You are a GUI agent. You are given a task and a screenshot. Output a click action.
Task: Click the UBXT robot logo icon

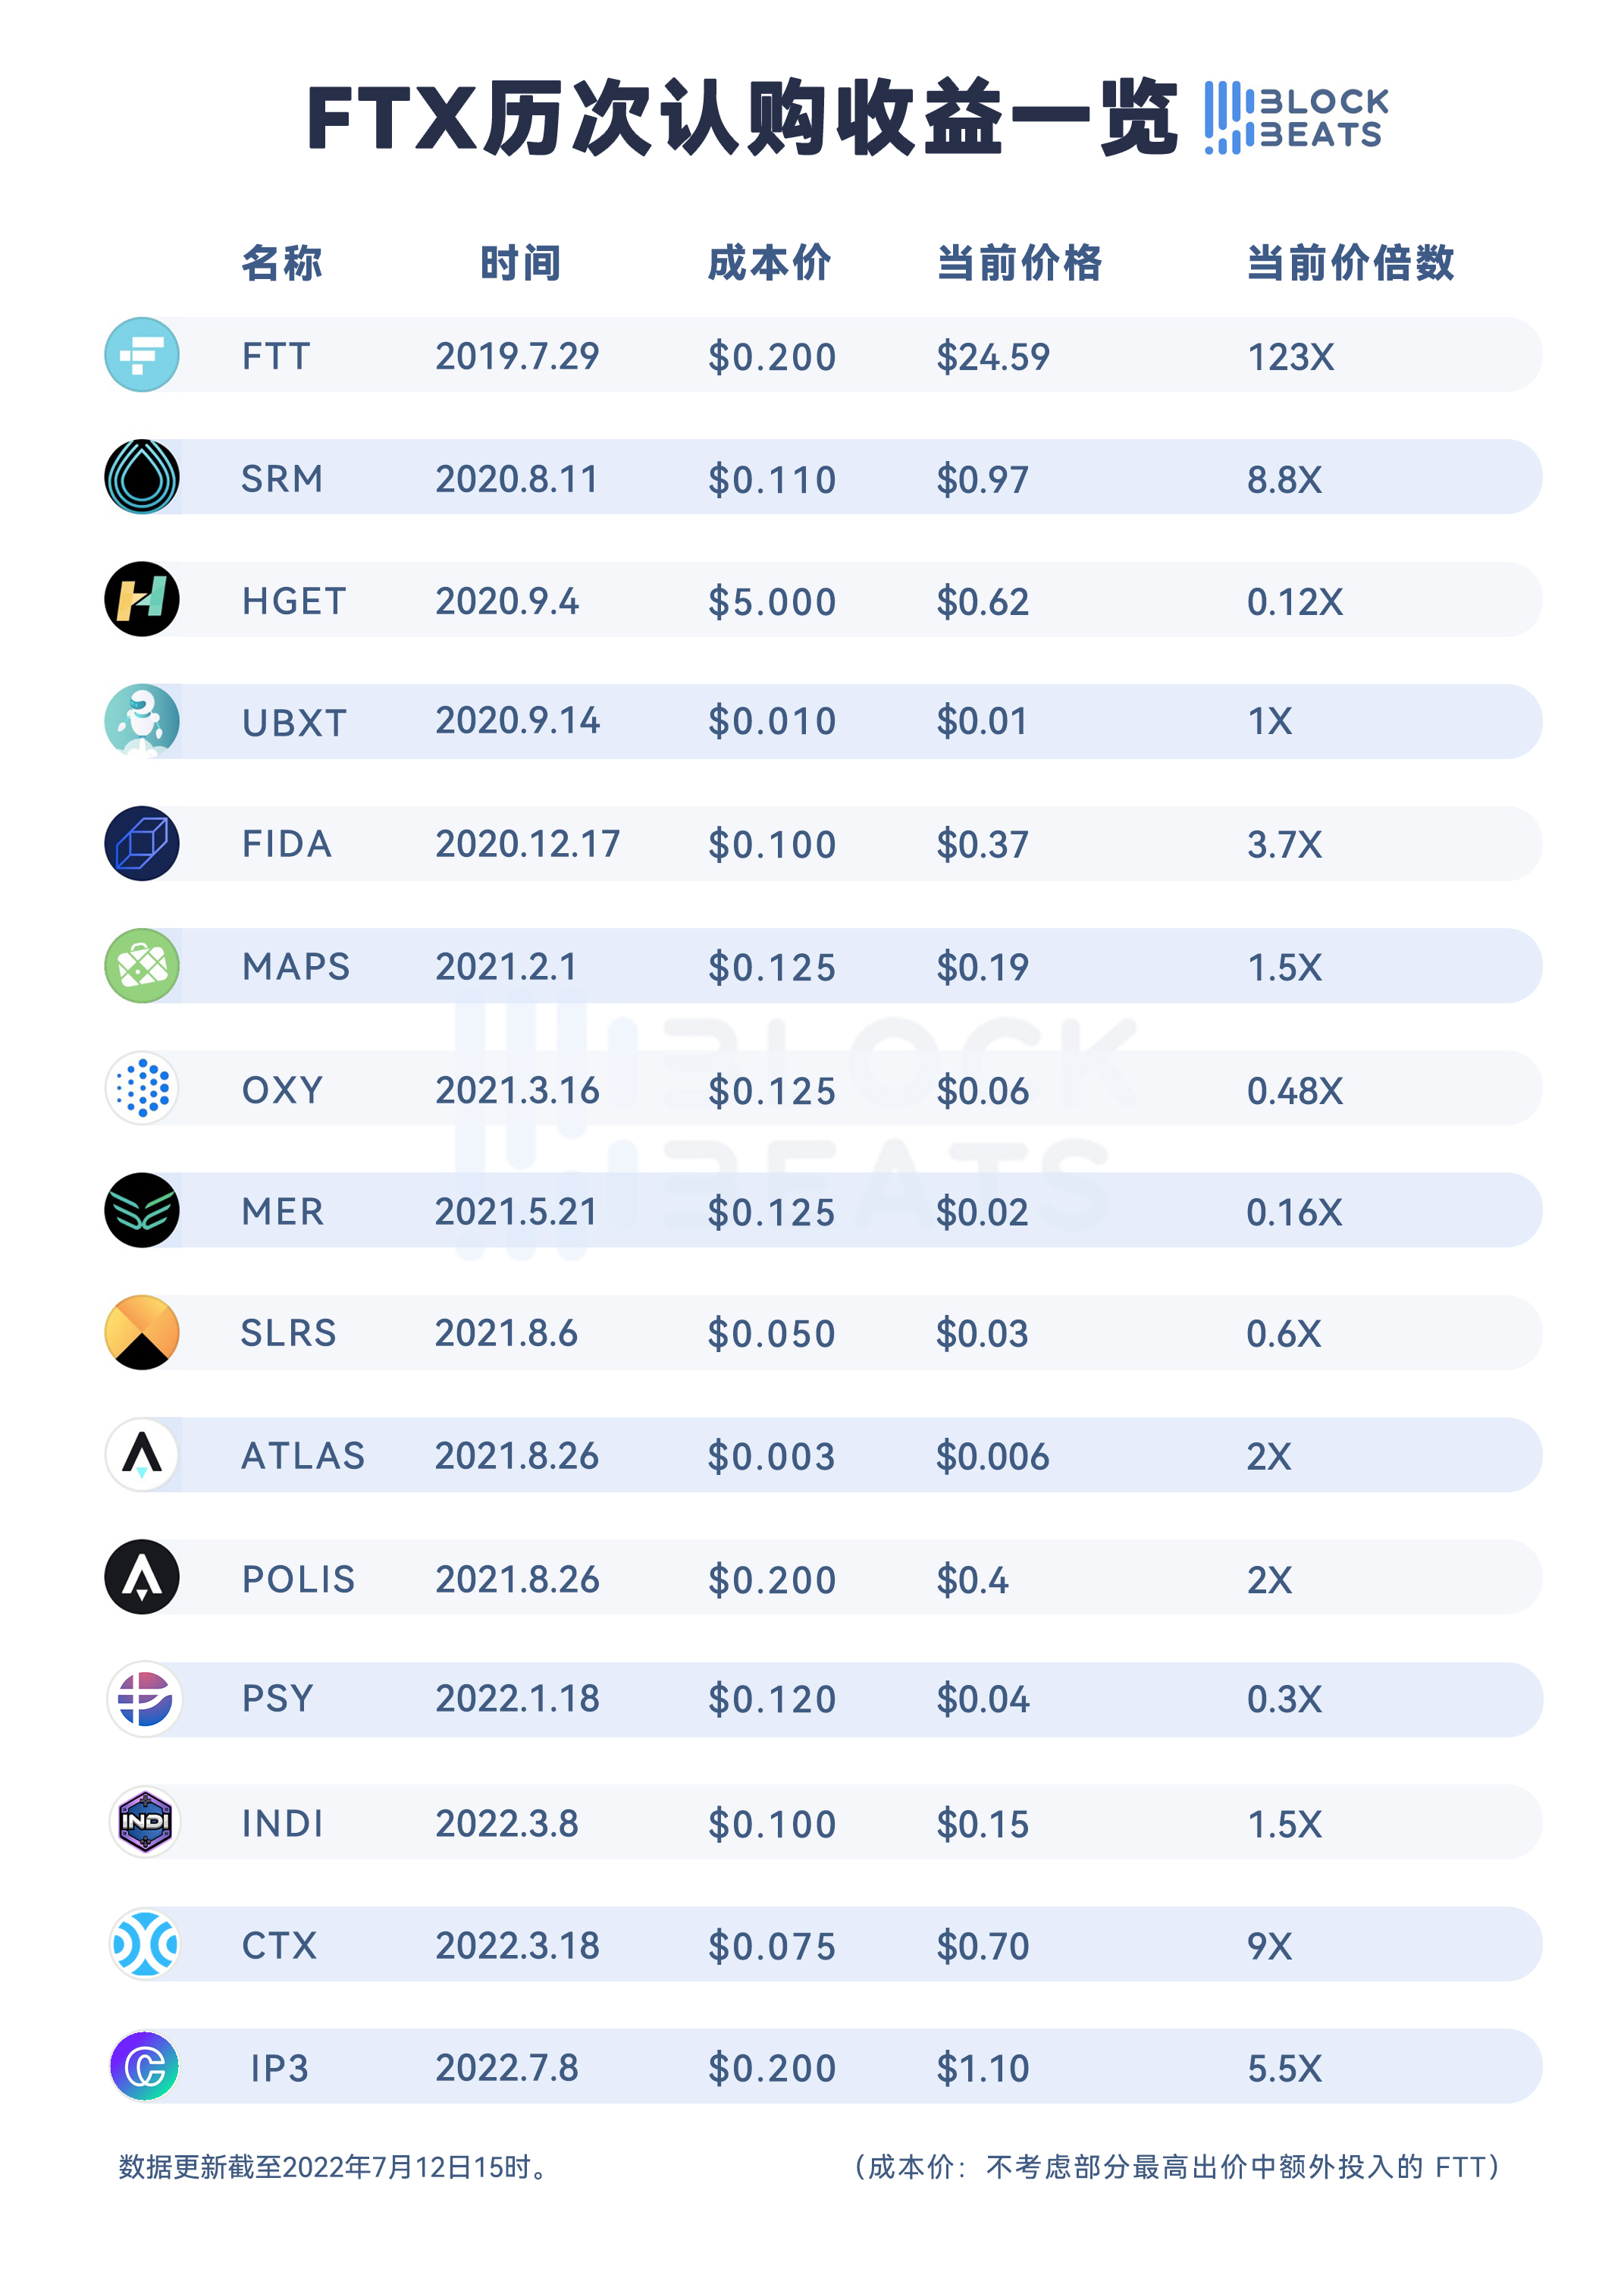click(x=142, y=721)
